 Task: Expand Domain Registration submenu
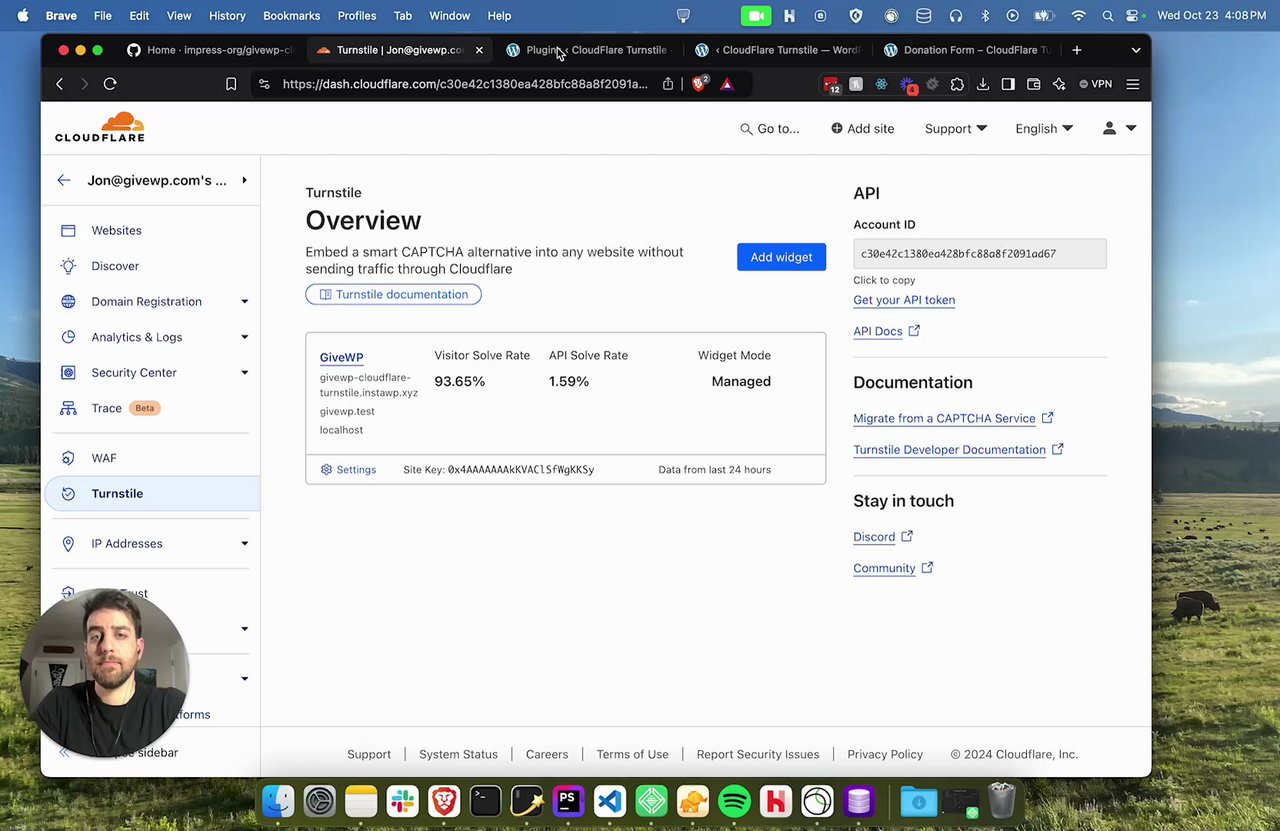pyautogui.click(x=244, y=301)
